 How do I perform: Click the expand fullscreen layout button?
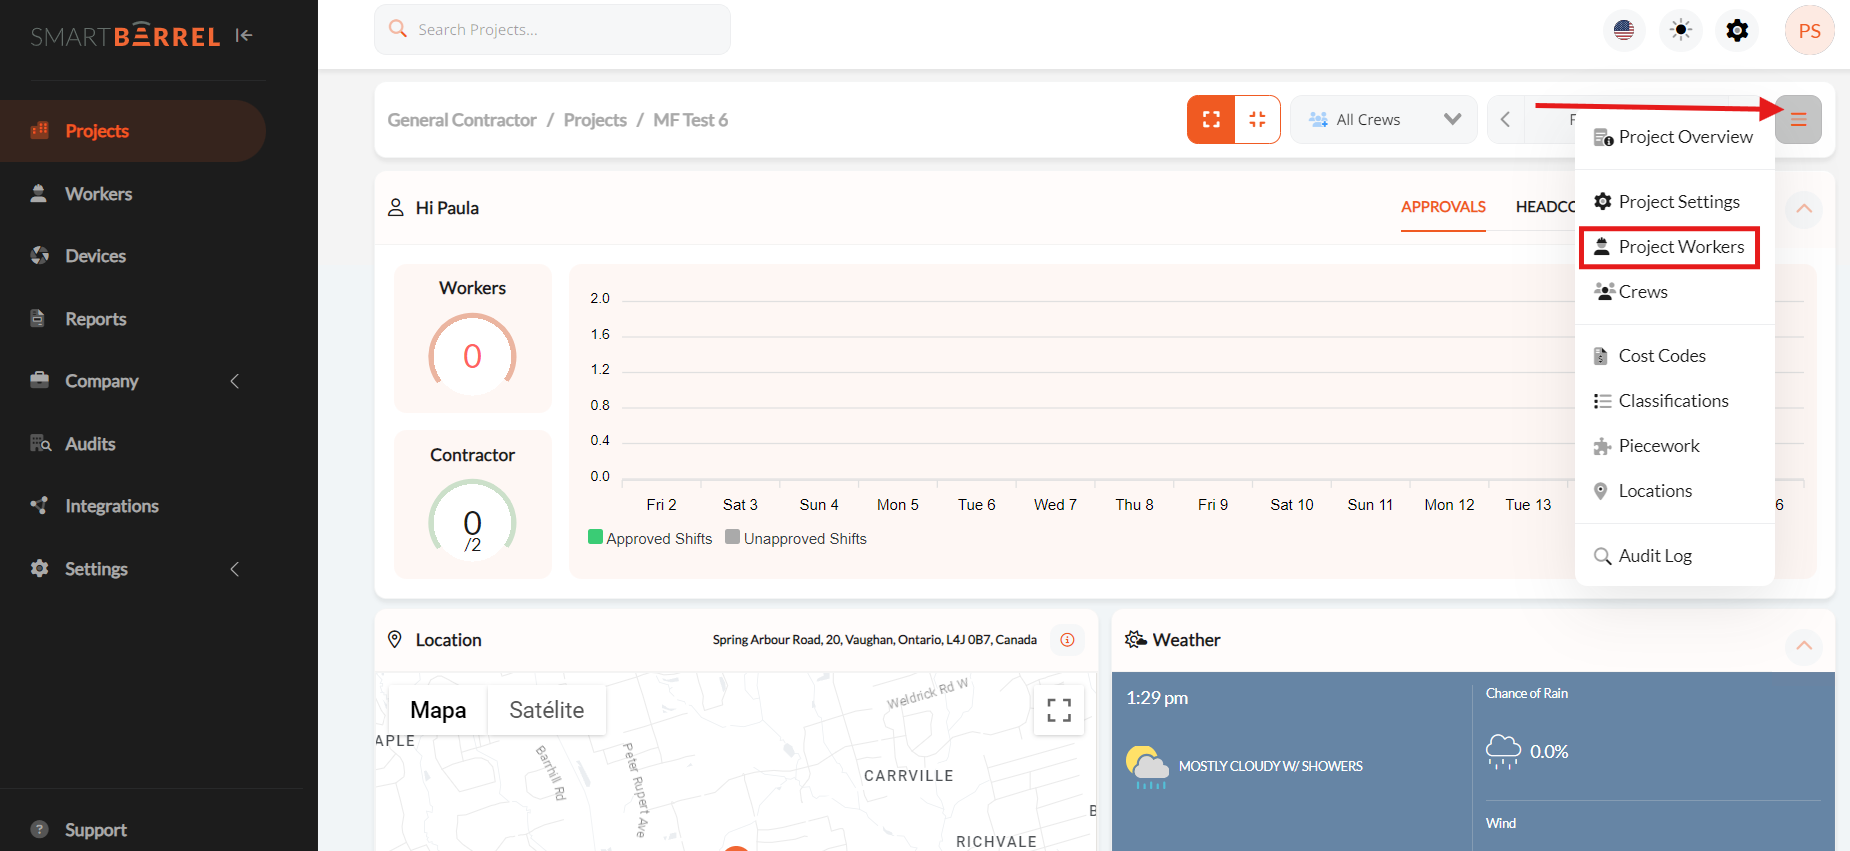point(1211,120)
